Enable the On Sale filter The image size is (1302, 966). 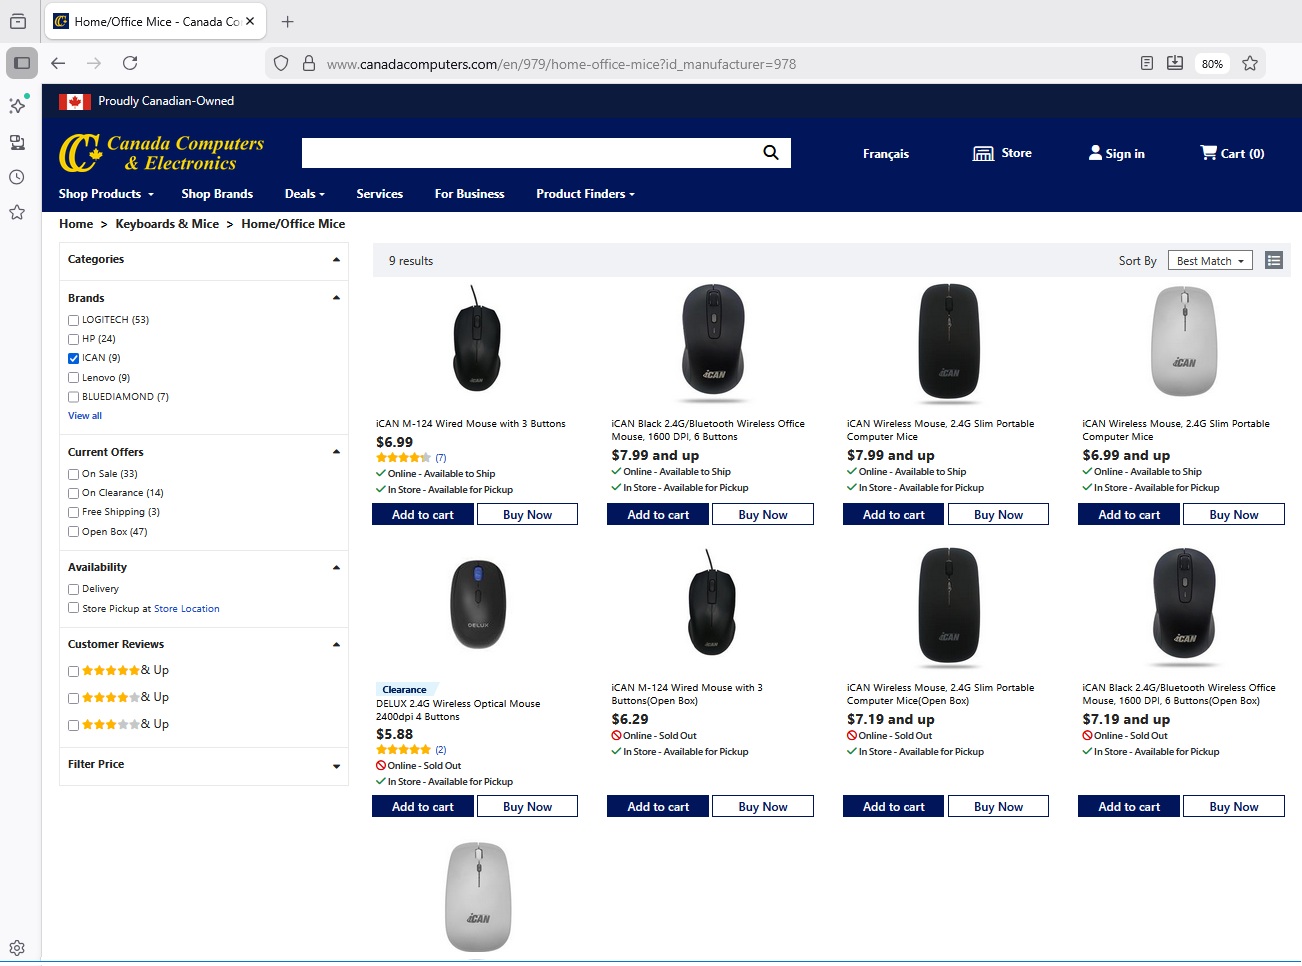coord(73,474)
